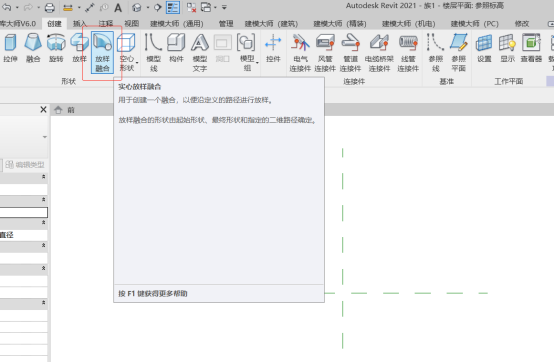Switch to the 注释 (Annotate) tab

point(106,24)
